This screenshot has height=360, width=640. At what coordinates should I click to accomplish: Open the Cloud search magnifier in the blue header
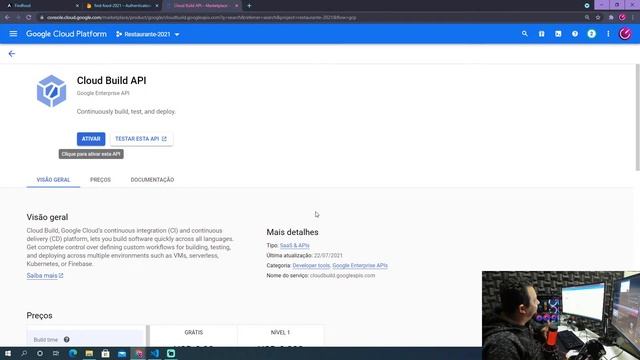[x=524, y=34]
